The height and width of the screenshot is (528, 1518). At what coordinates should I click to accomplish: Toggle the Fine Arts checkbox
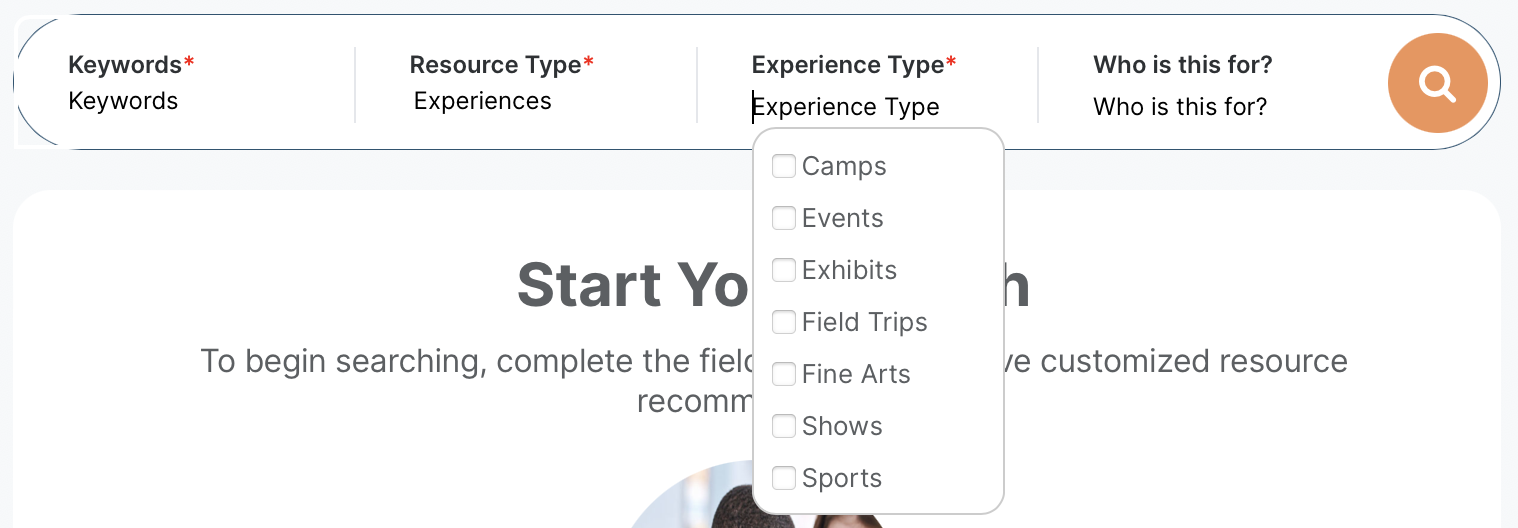[784, 374]
